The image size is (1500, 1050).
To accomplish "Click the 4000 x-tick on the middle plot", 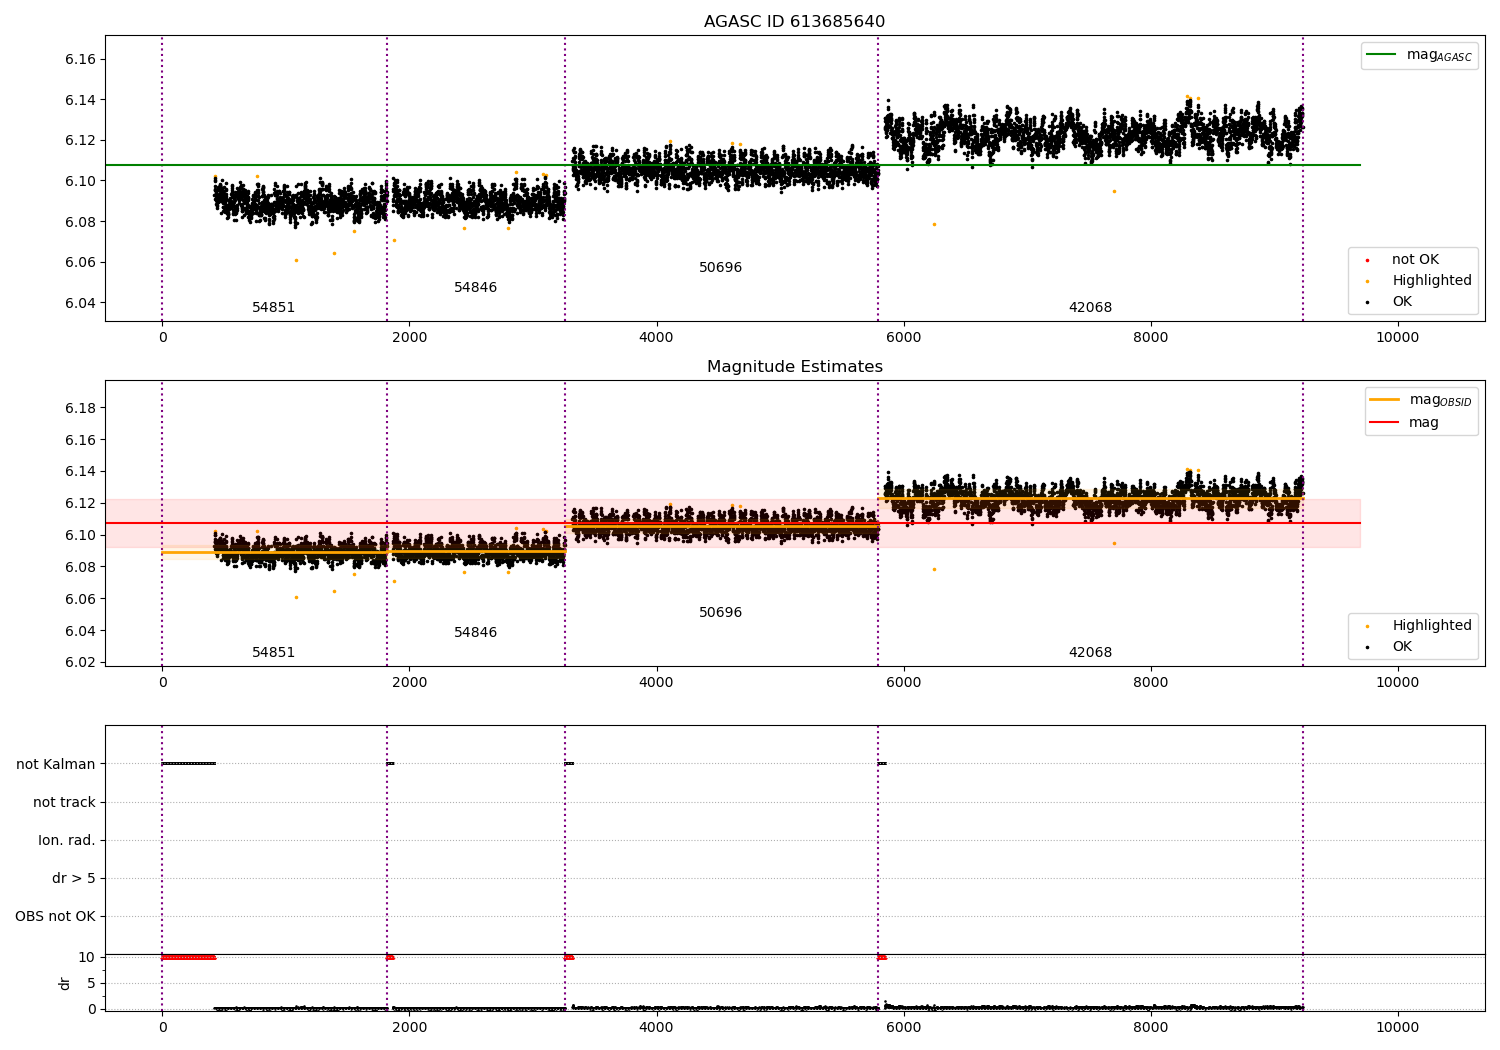I will 656,682.
